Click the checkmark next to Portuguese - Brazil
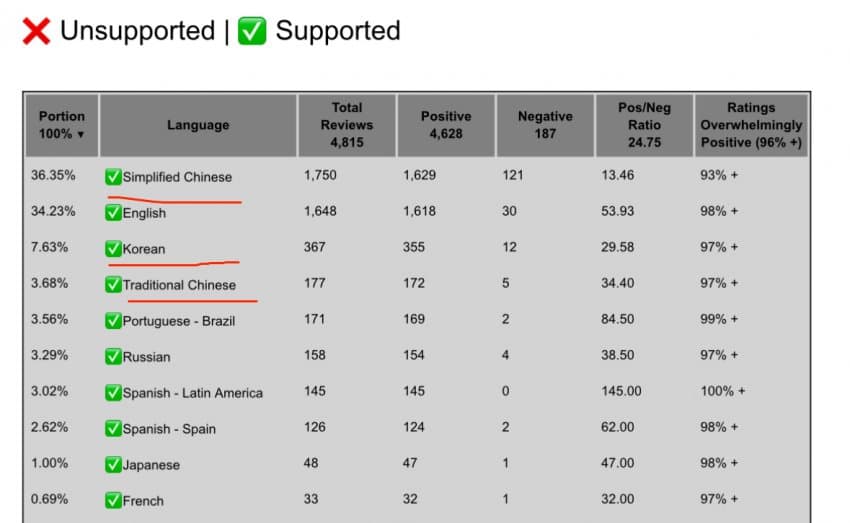Viewport: 850px width, 523px height. coord(113,321)
